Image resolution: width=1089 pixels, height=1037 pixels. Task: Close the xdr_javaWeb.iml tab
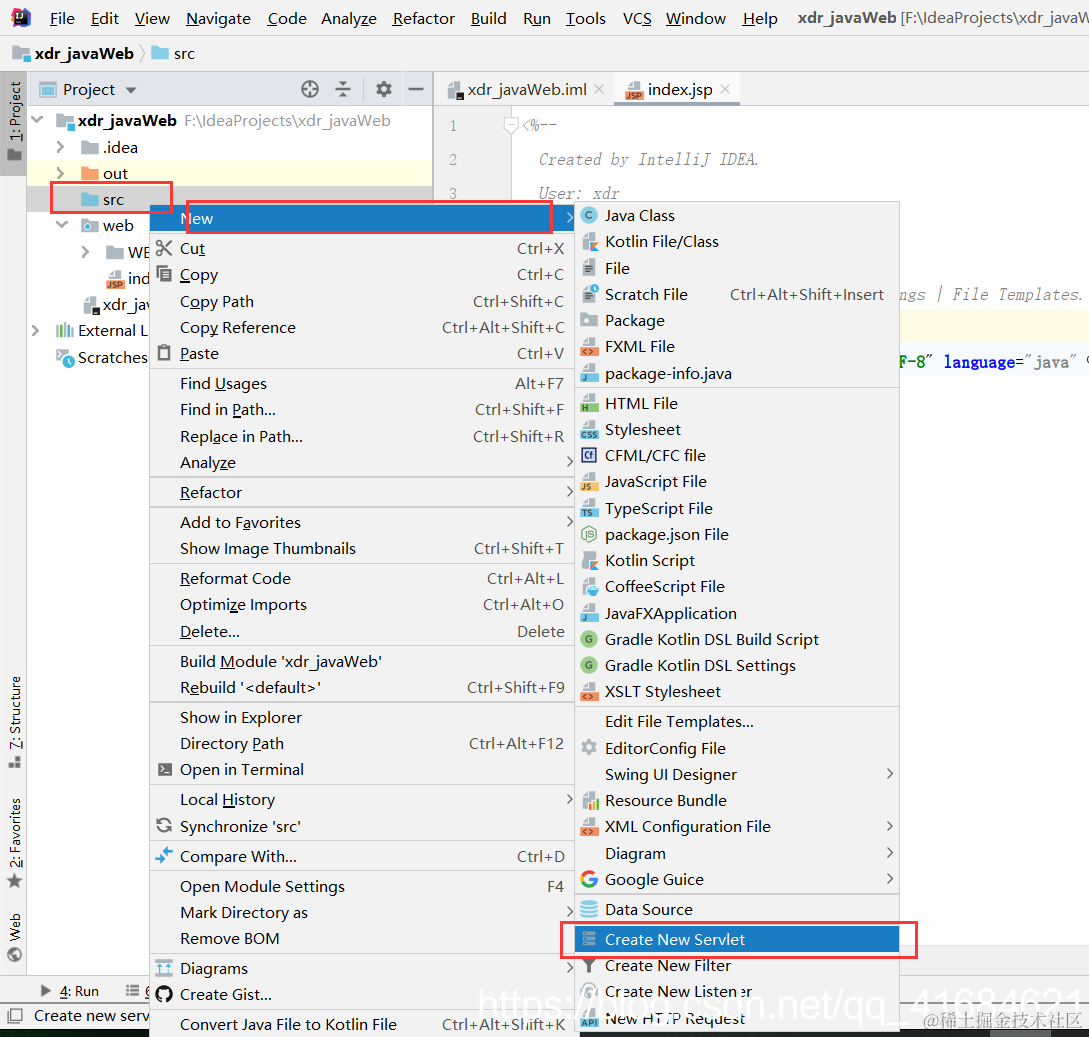[x=599, y=89]
